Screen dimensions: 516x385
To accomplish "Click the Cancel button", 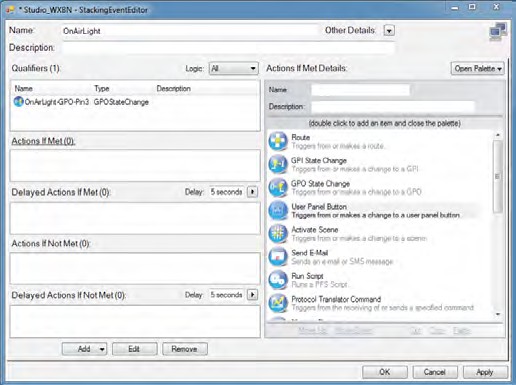I will (x=435, y=372).
